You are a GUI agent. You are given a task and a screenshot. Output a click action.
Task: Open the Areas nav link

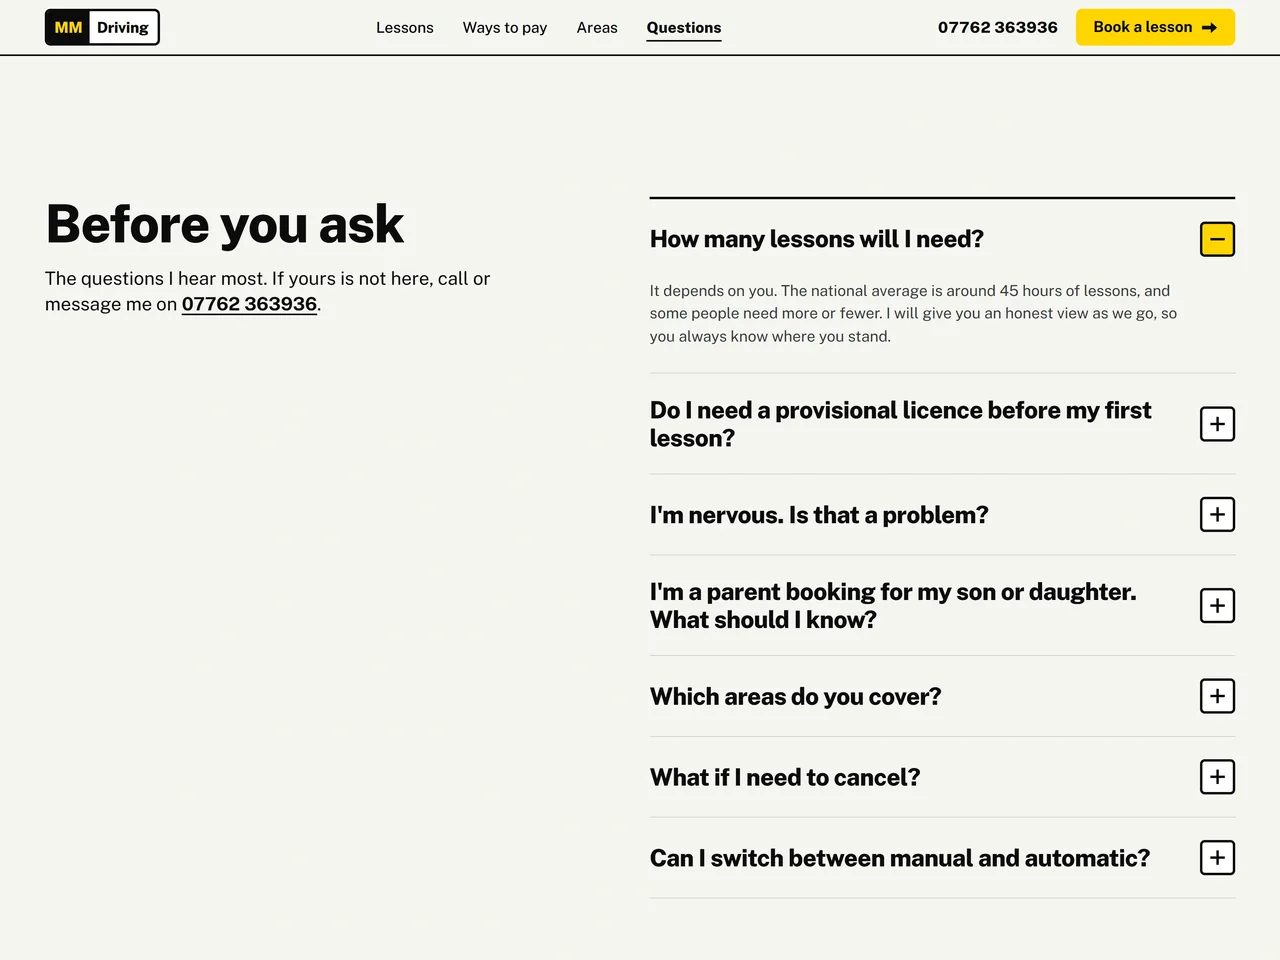(597, 28)
